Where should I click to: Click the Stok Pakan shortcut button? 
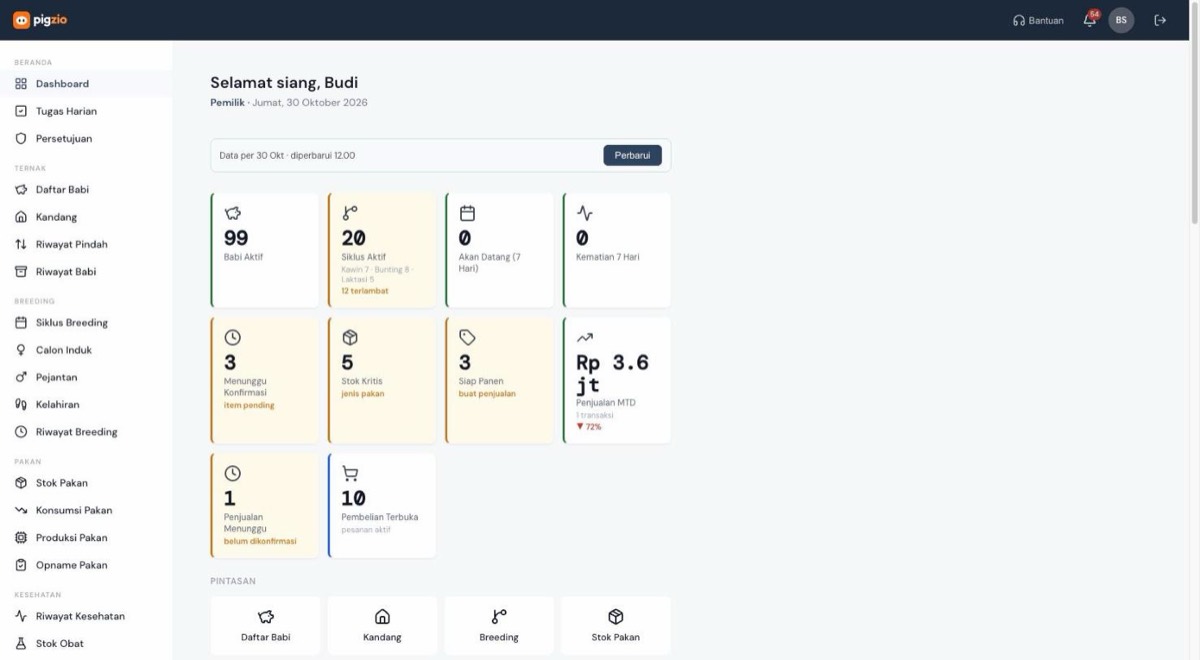616,626
